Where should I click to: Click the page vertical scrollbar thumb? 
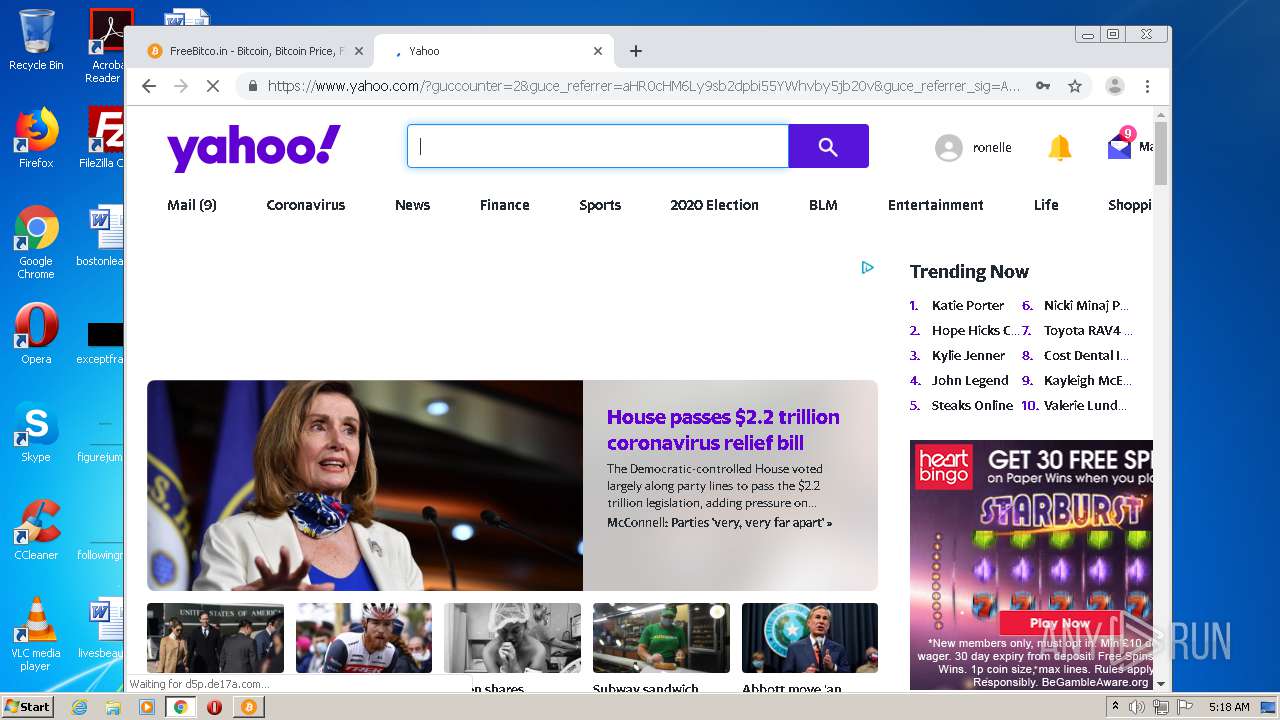coord(1161,153)
